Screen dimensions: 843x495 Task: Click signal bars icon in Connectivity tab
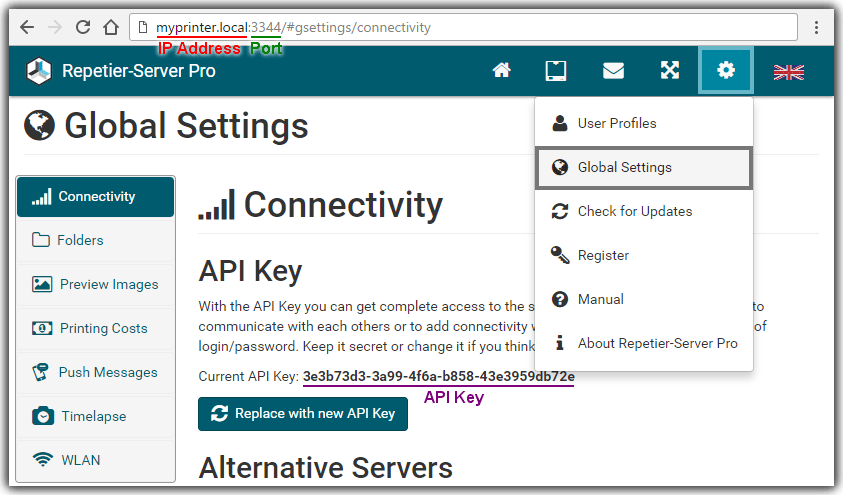tap(42, 197)
